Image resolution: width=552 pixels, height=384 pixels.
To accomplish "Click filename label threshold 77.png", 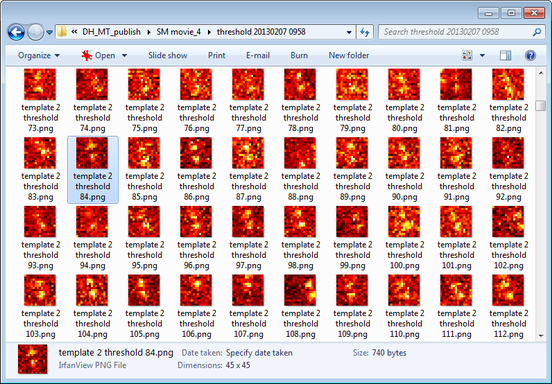I will coord(249,118).
